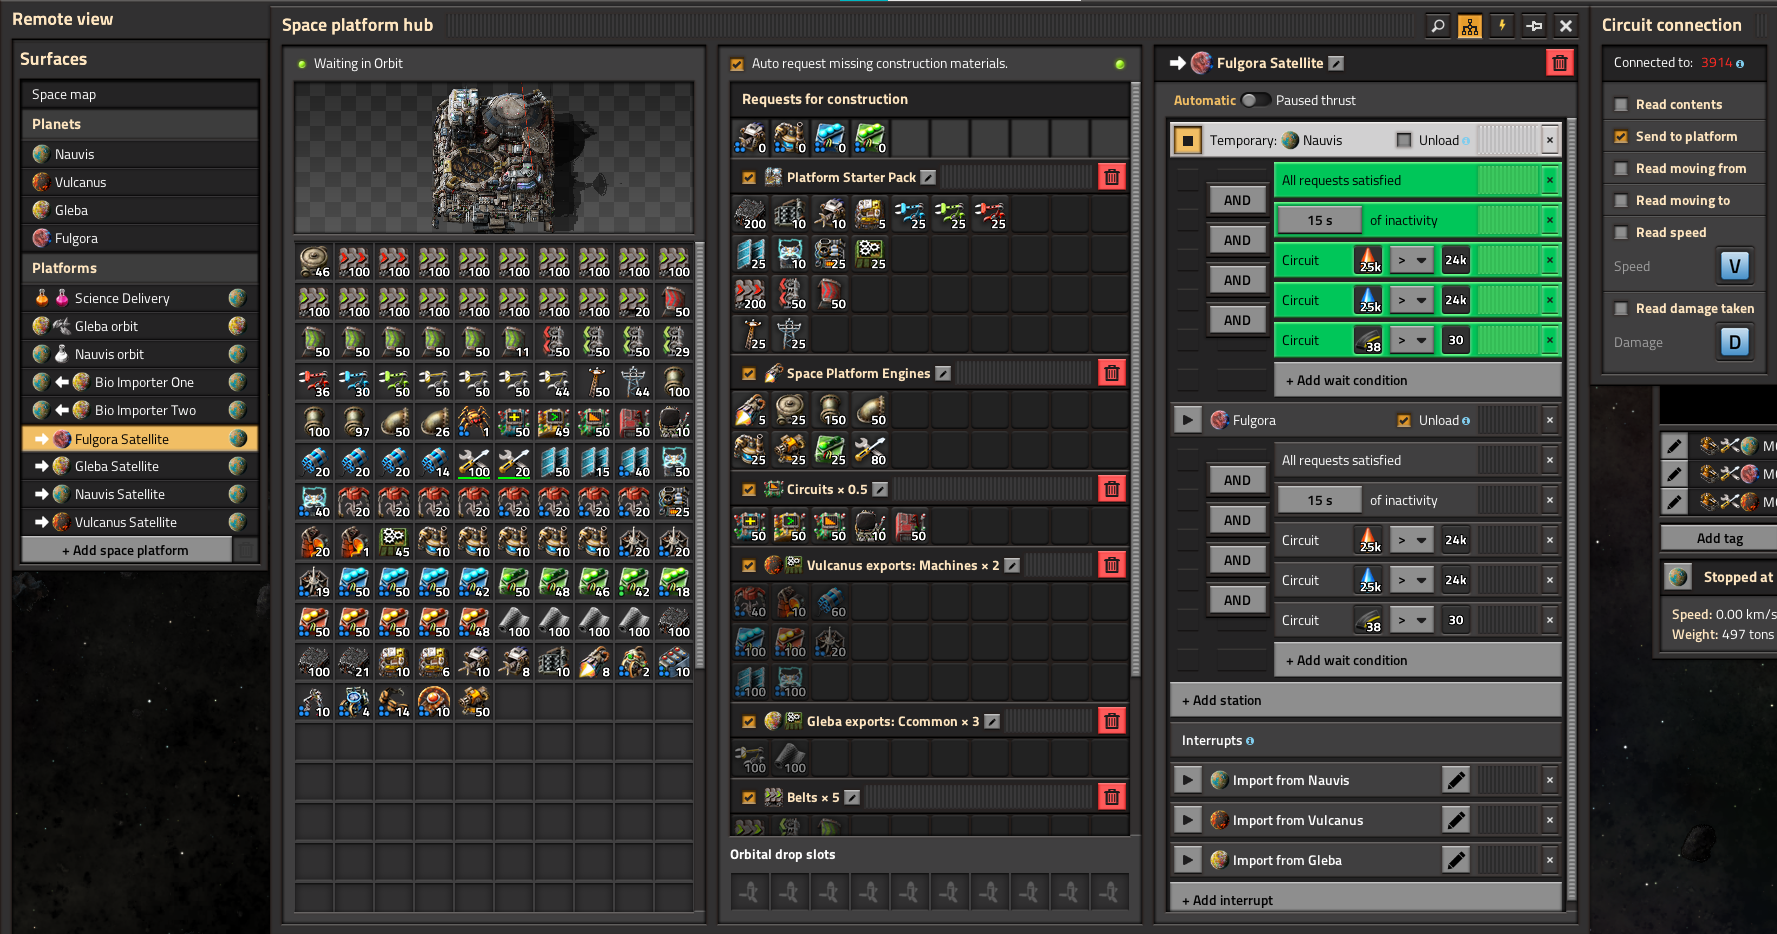Disable Unload at Fulgora station
1777x934 pixels.
tap(1404, 421)
